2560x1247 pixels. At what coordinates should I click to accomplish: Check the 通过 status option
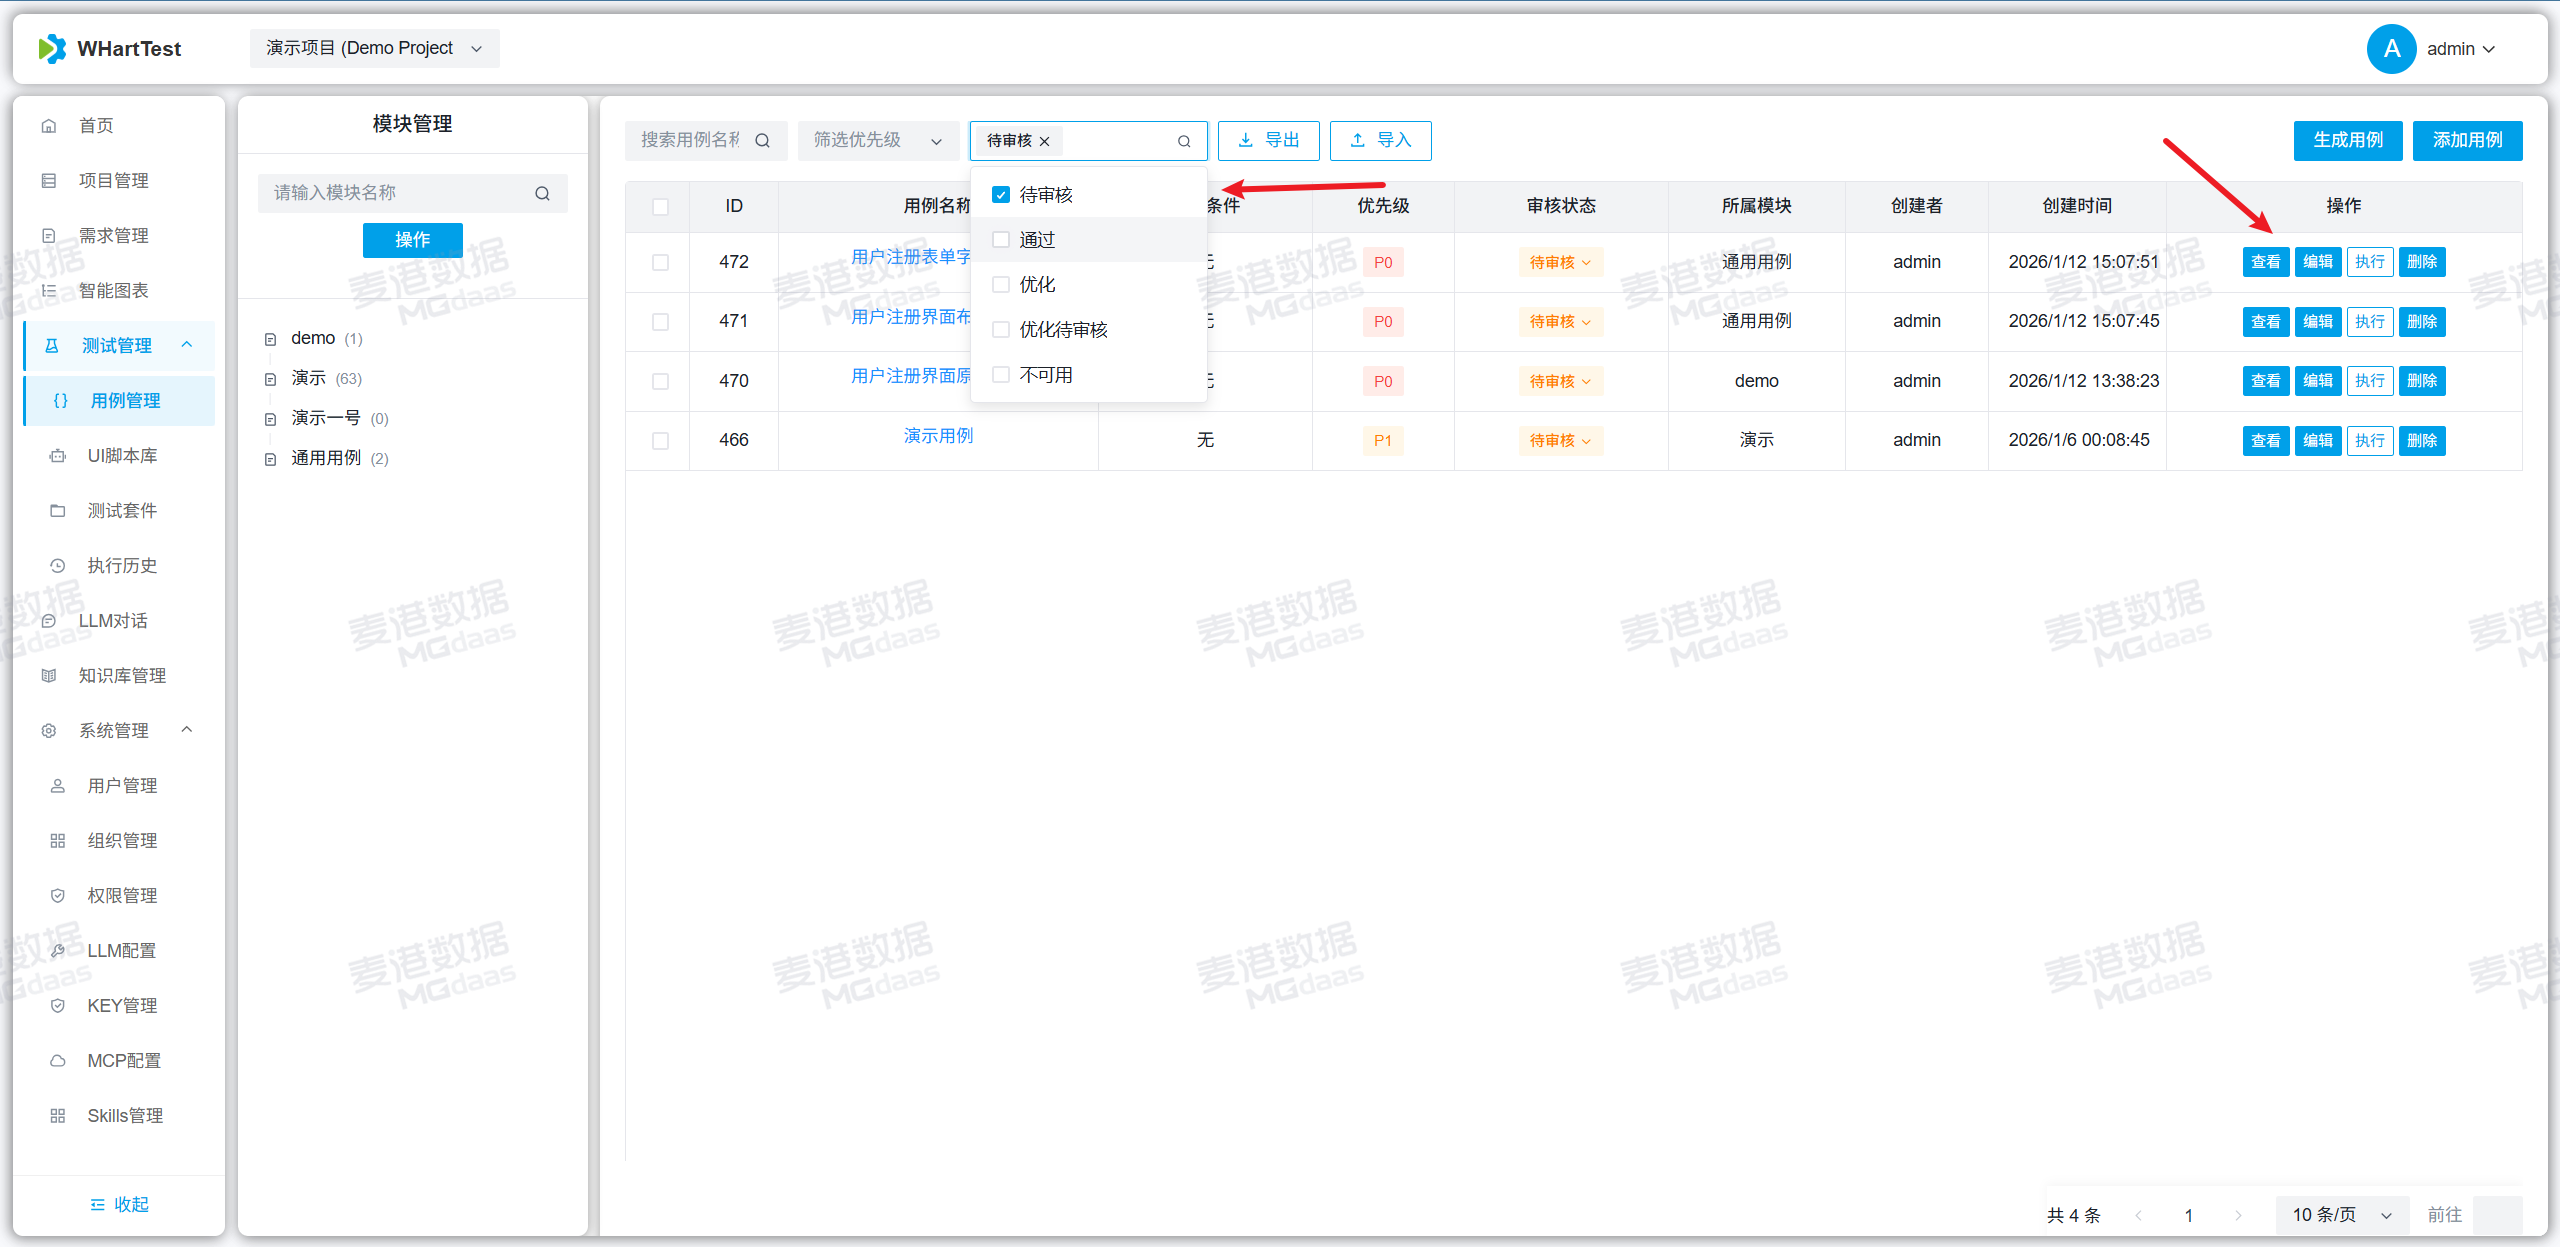(x=1001, y=240)
